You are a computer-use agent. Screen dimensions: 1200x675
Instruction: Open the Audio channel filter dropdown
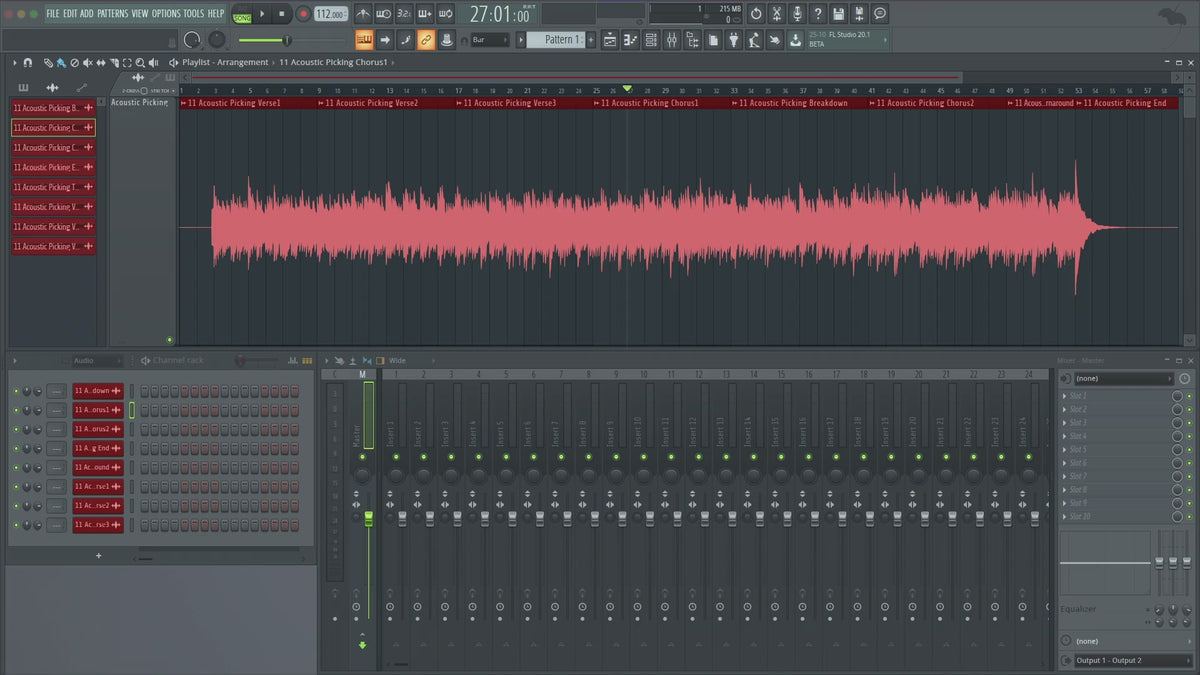pos(95,360)
